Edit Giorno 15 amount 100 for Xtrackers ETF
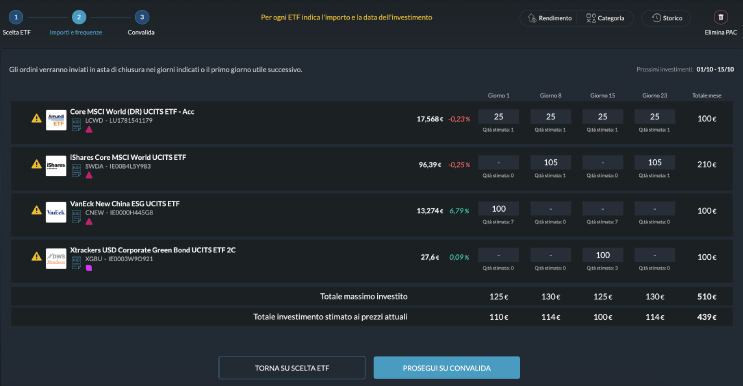Image resolution: width=743 pixels, height=386 pixels. (603, 255)
